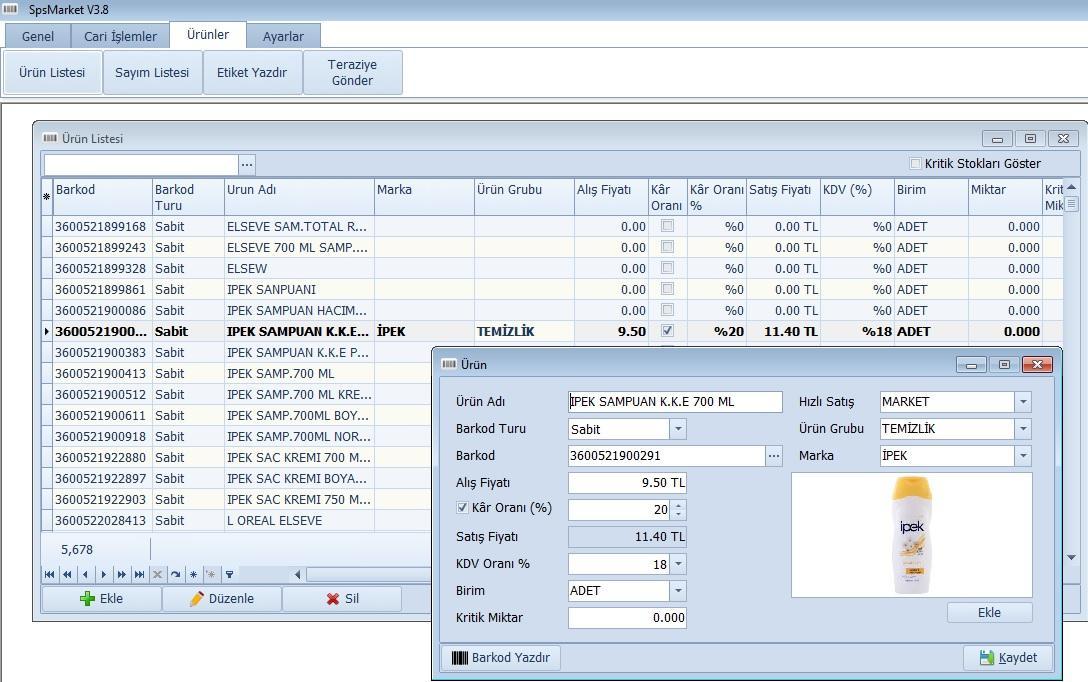Toggle Kâr Oranı checkbox for ELSEVE 700 ML row
Viewport: 1088px width, 682px height.
tap(668, 246)
